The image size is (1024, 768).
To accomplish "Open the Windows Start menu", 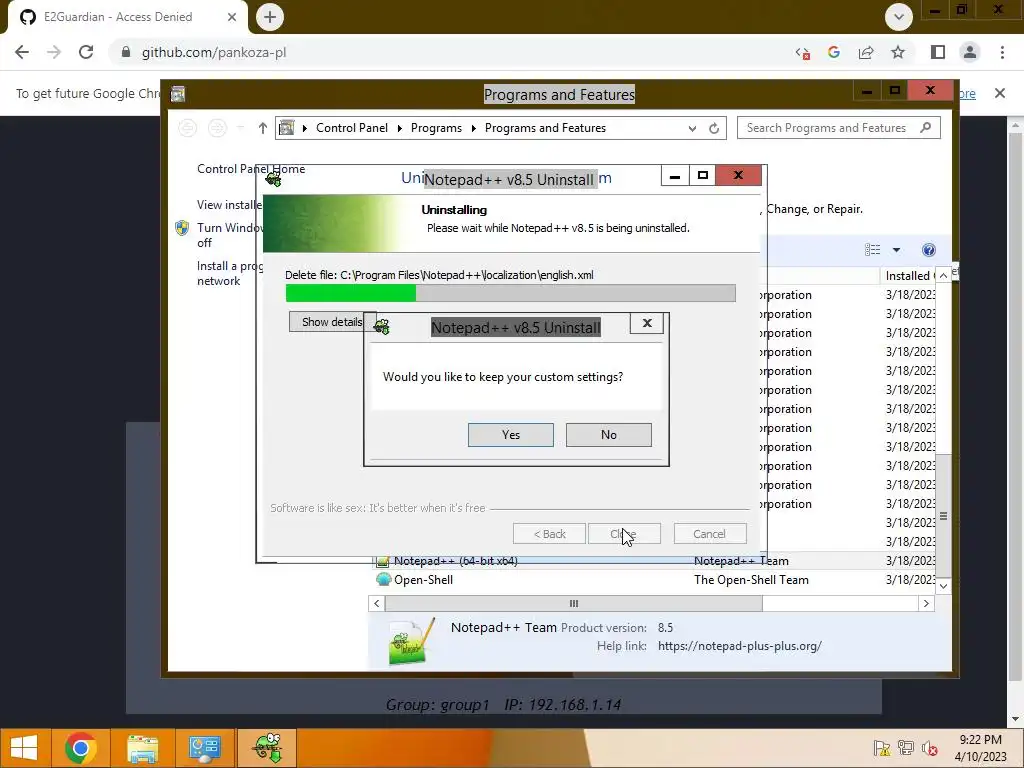I will point(24,748).
